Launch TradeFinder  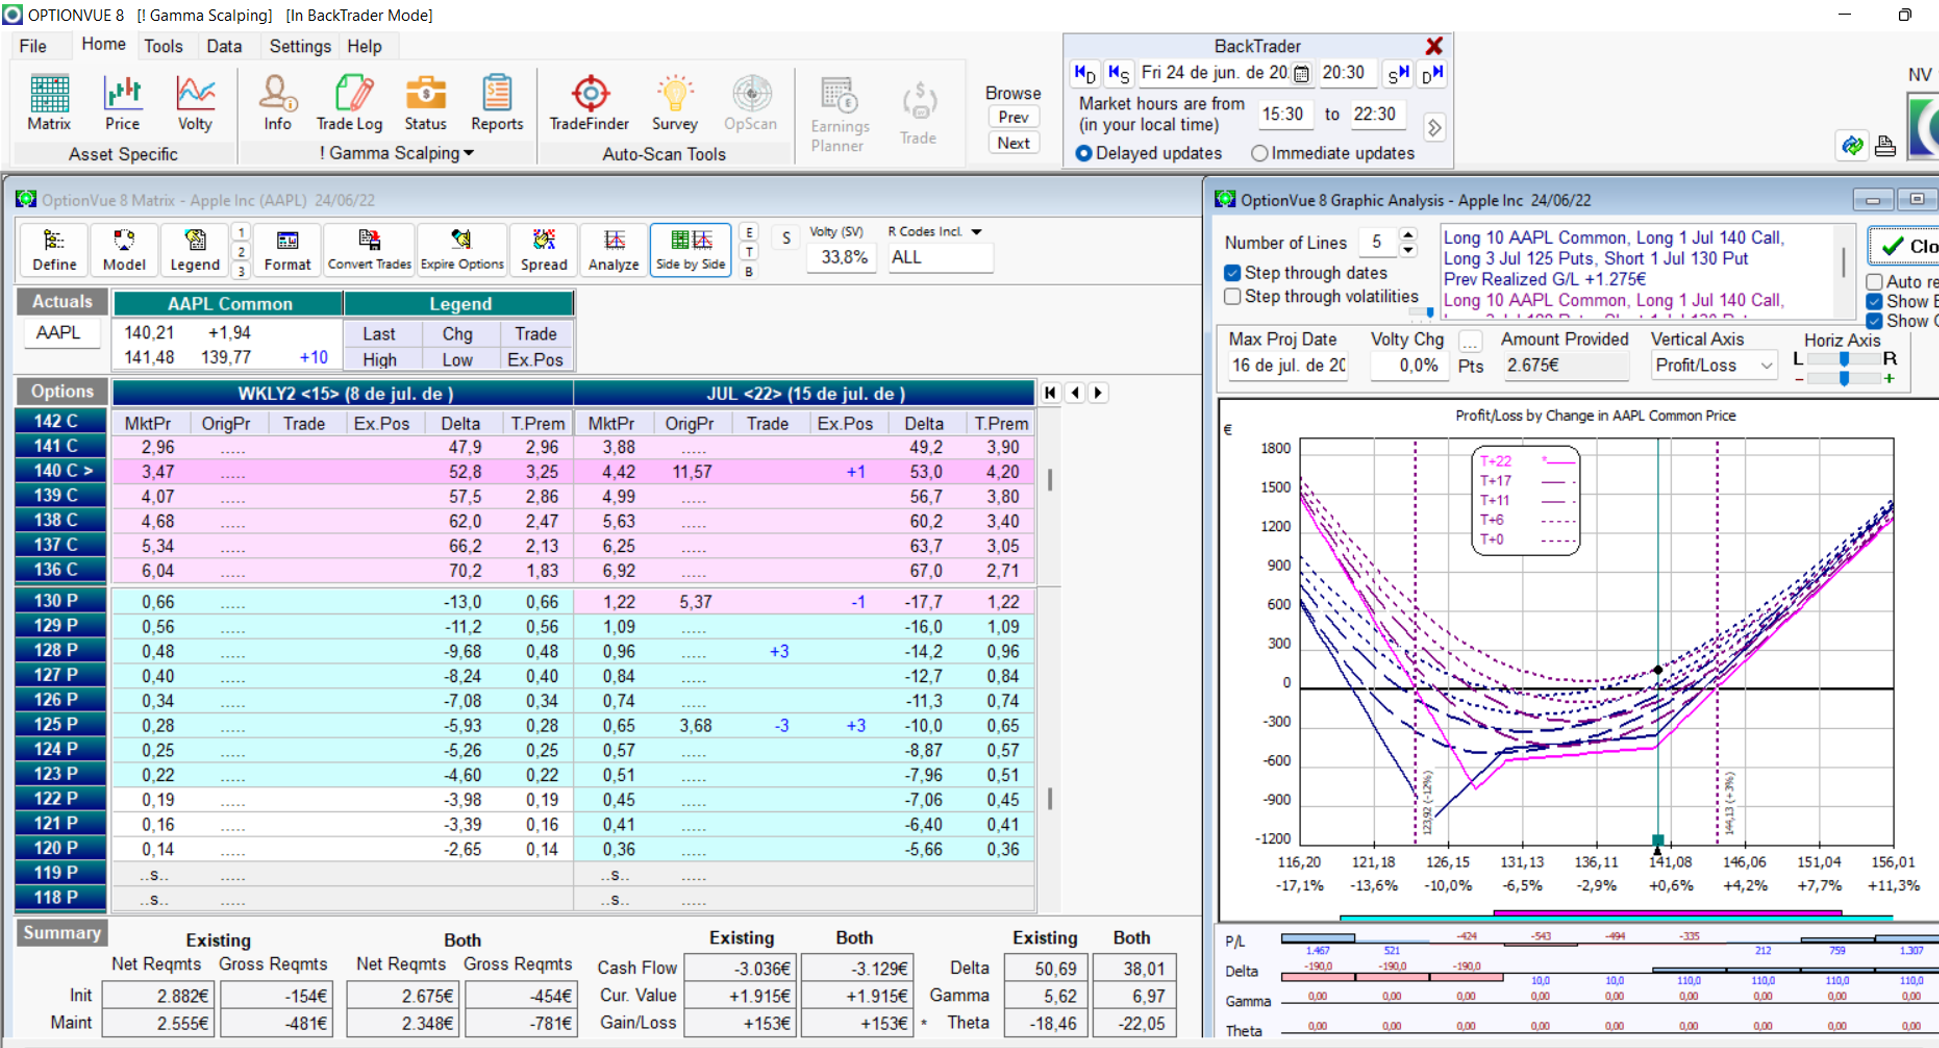click(x=589, y=102)
